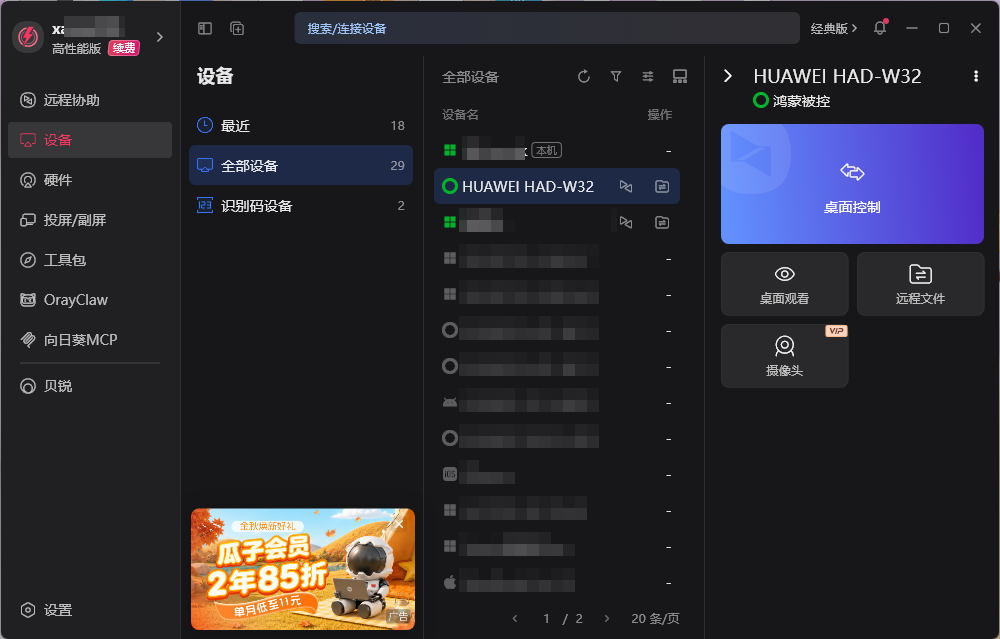Select 设备 in the left sidebar
Screen dimensions: 1000x639
(90, 140)
